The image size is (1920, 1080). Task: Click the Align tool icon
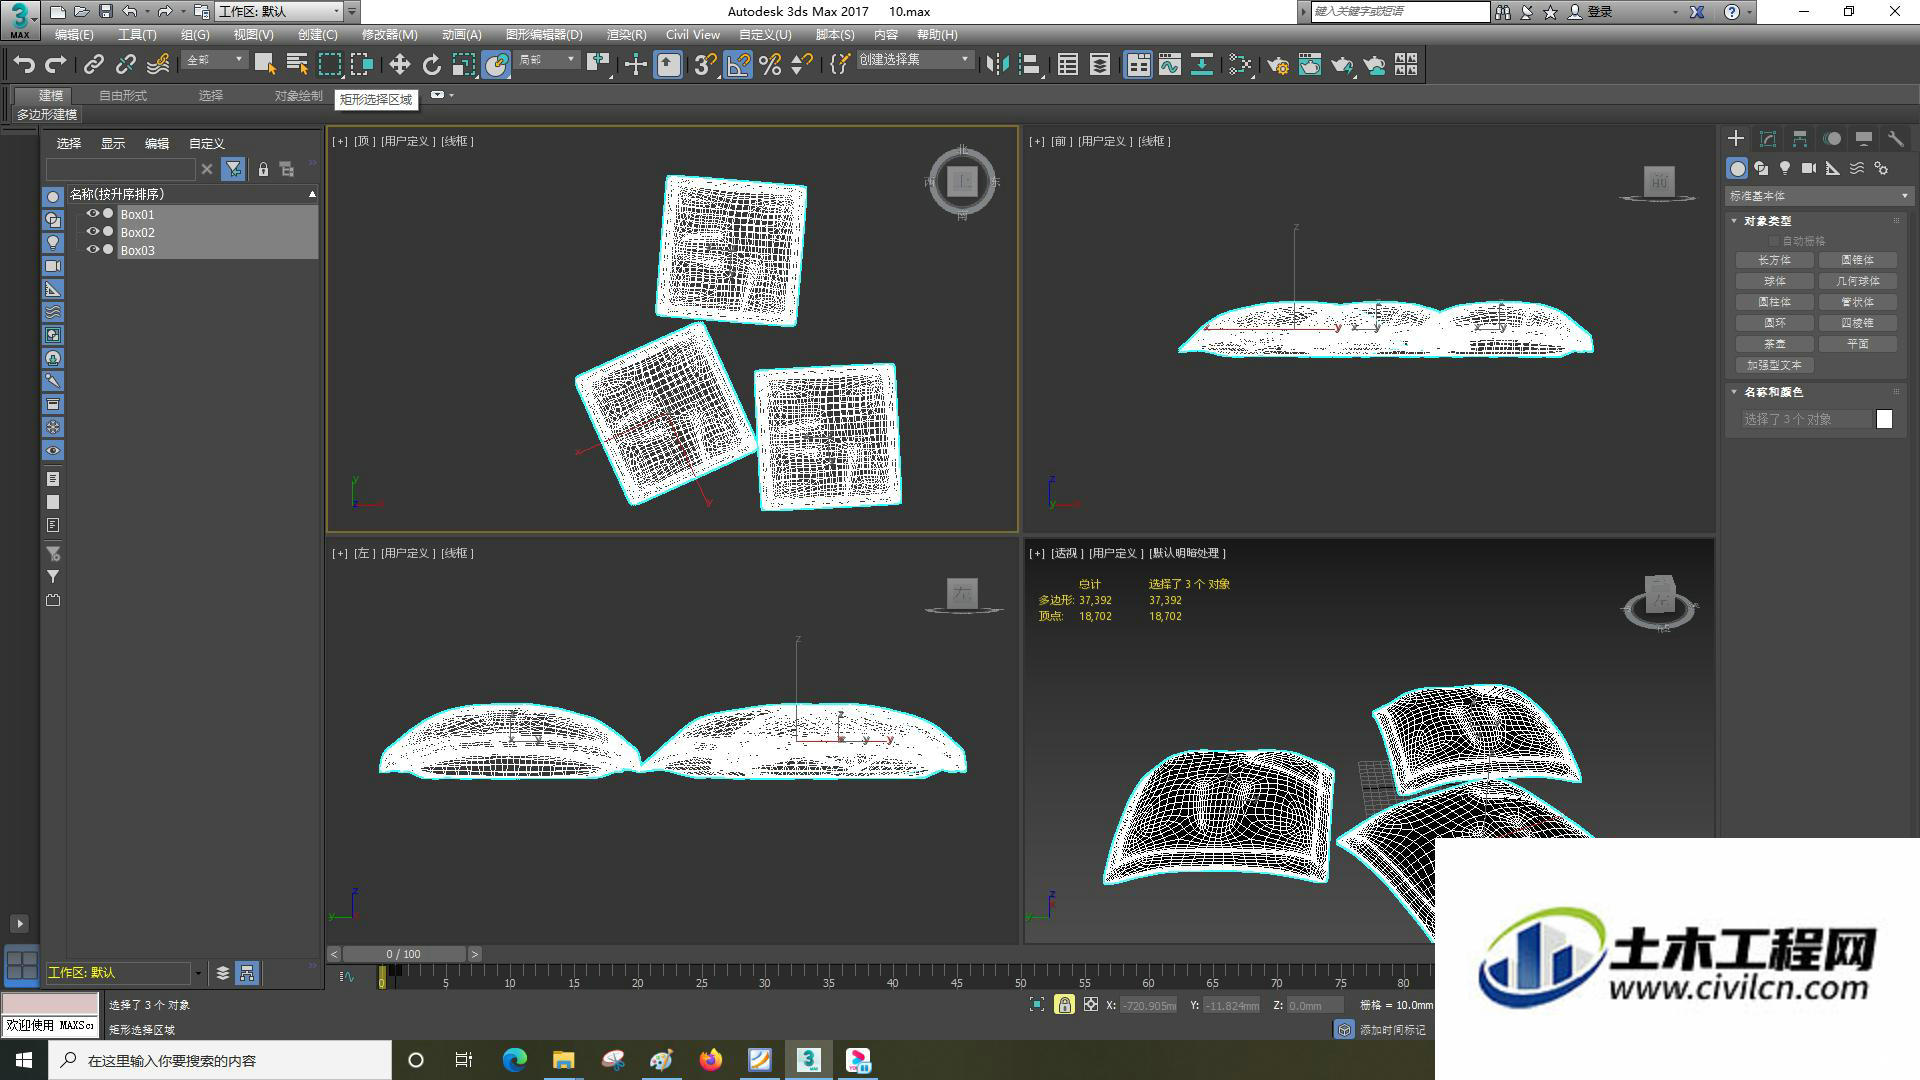click(1029, 65)
